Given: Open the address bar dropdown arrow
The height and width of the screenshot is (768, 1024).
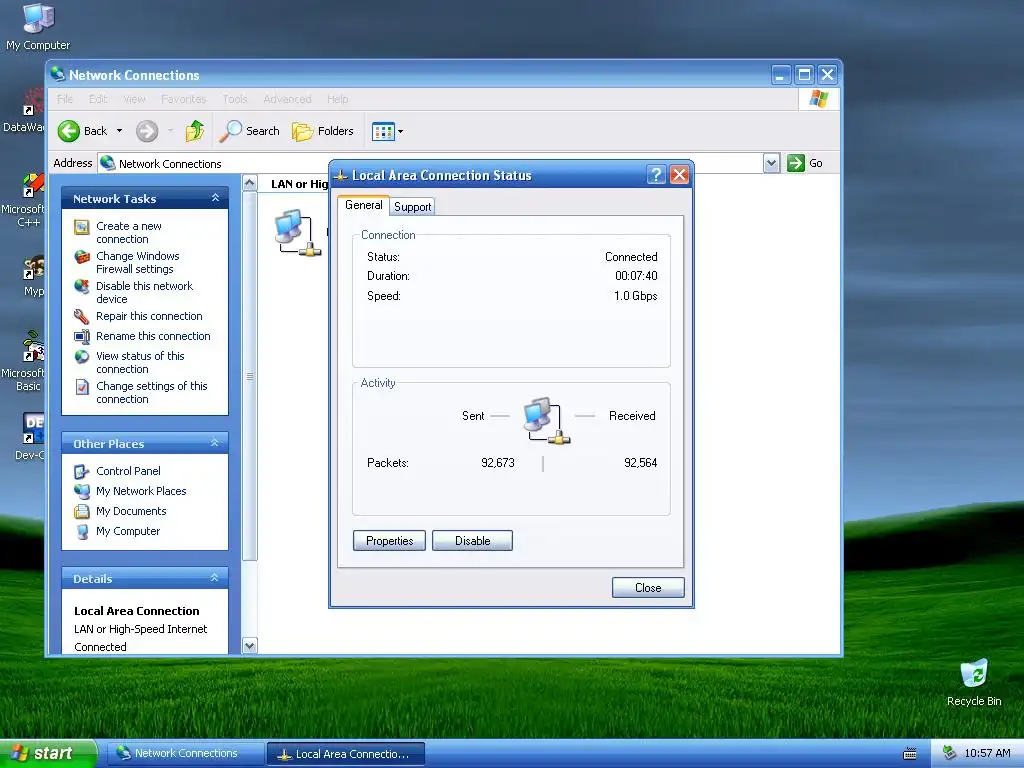Looking at the screenshot, I should [x=771, y=163].
